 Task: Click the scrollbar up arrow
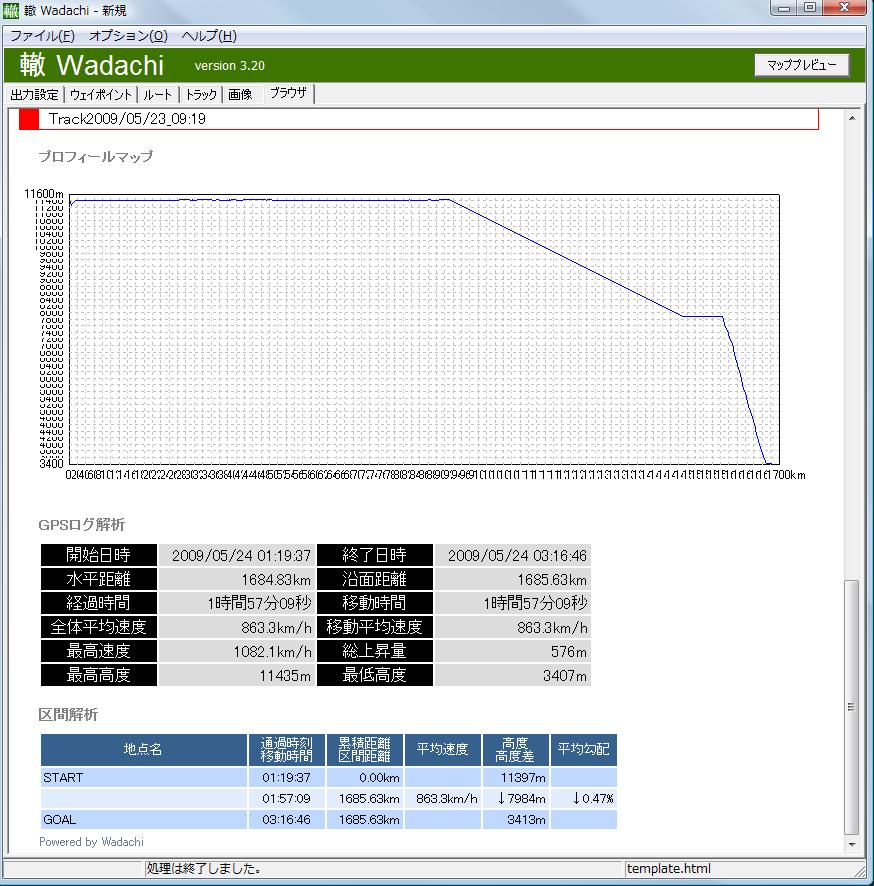pos(852,118)
